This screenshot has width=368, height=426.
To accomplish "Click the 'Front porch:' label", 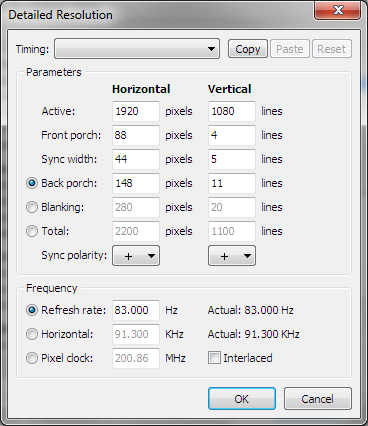I will [71, 135].
